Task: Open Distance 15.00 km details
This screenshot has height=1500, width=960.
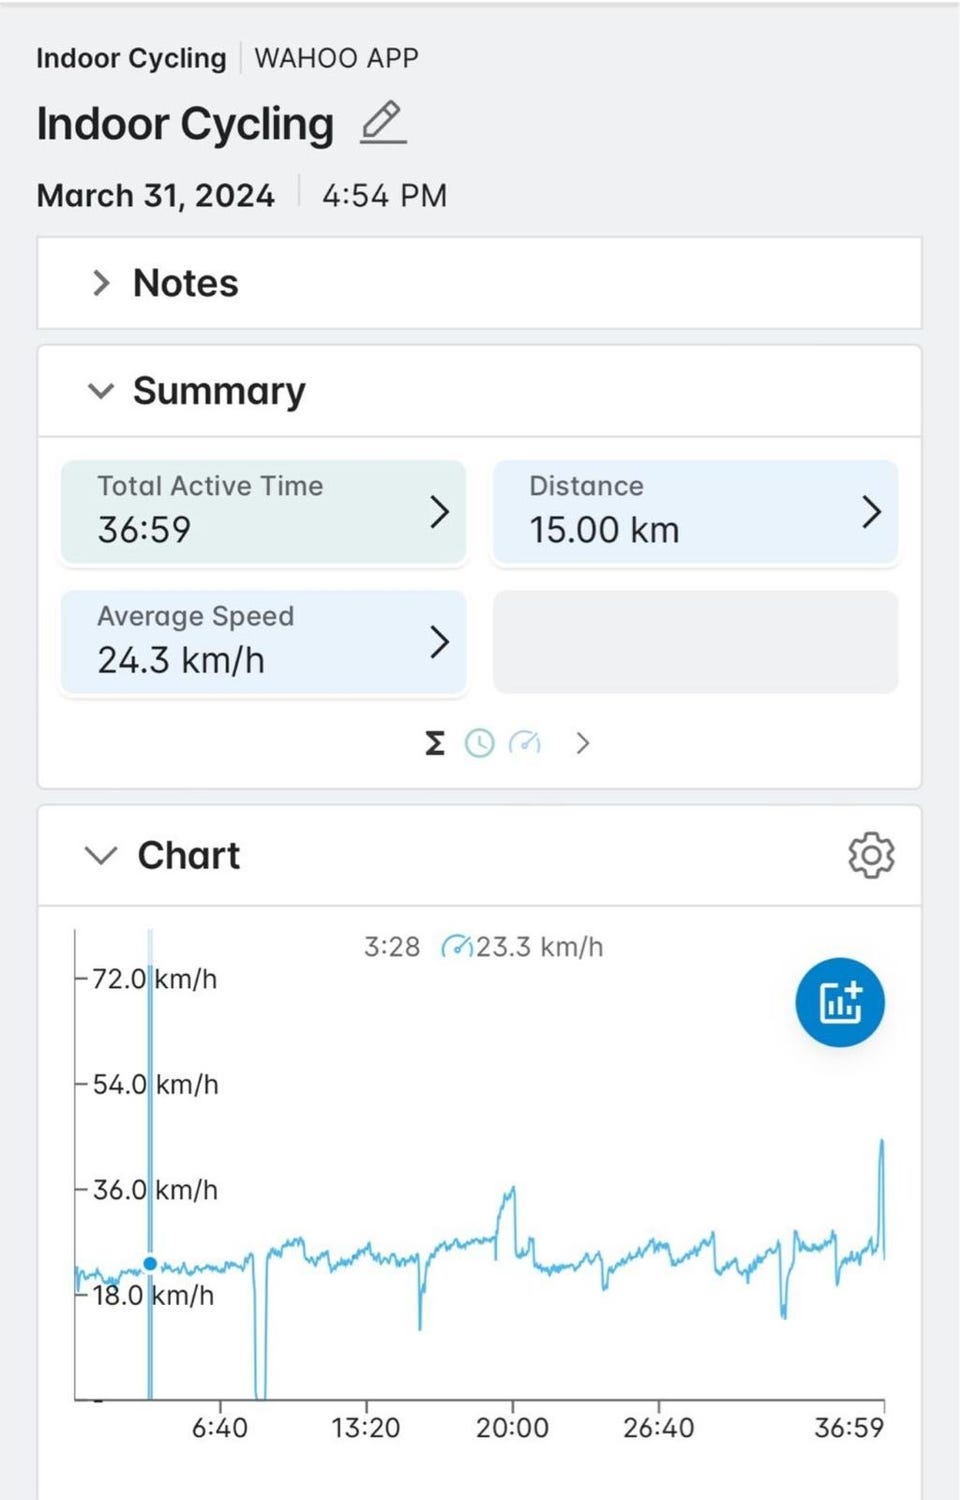Action: pyautogui.click(x=695, y=512)
